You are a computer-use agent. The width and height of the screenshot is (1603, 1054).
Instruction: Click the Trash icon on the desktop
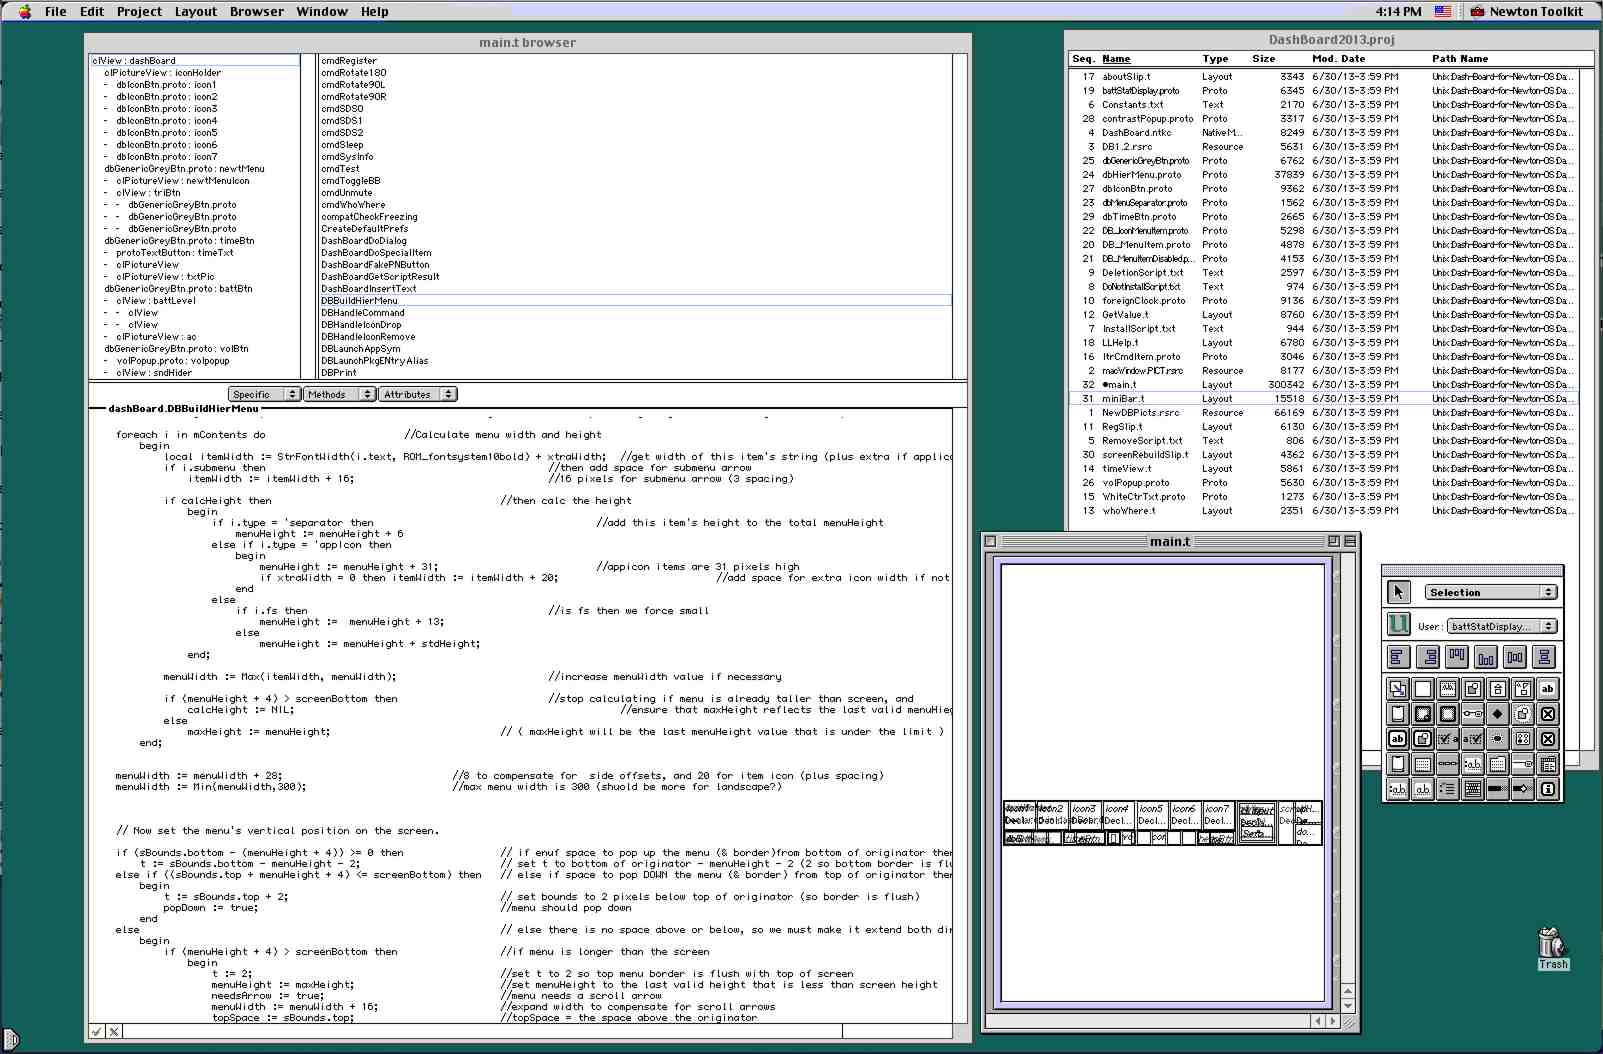click(x=1553, y=948)
